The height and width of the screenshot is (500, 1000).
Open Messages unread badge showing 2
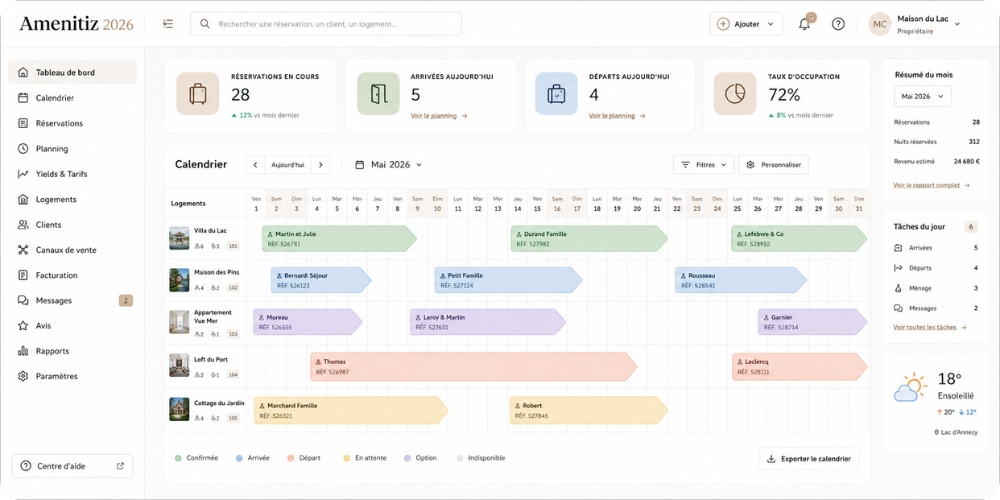point(126,300)
